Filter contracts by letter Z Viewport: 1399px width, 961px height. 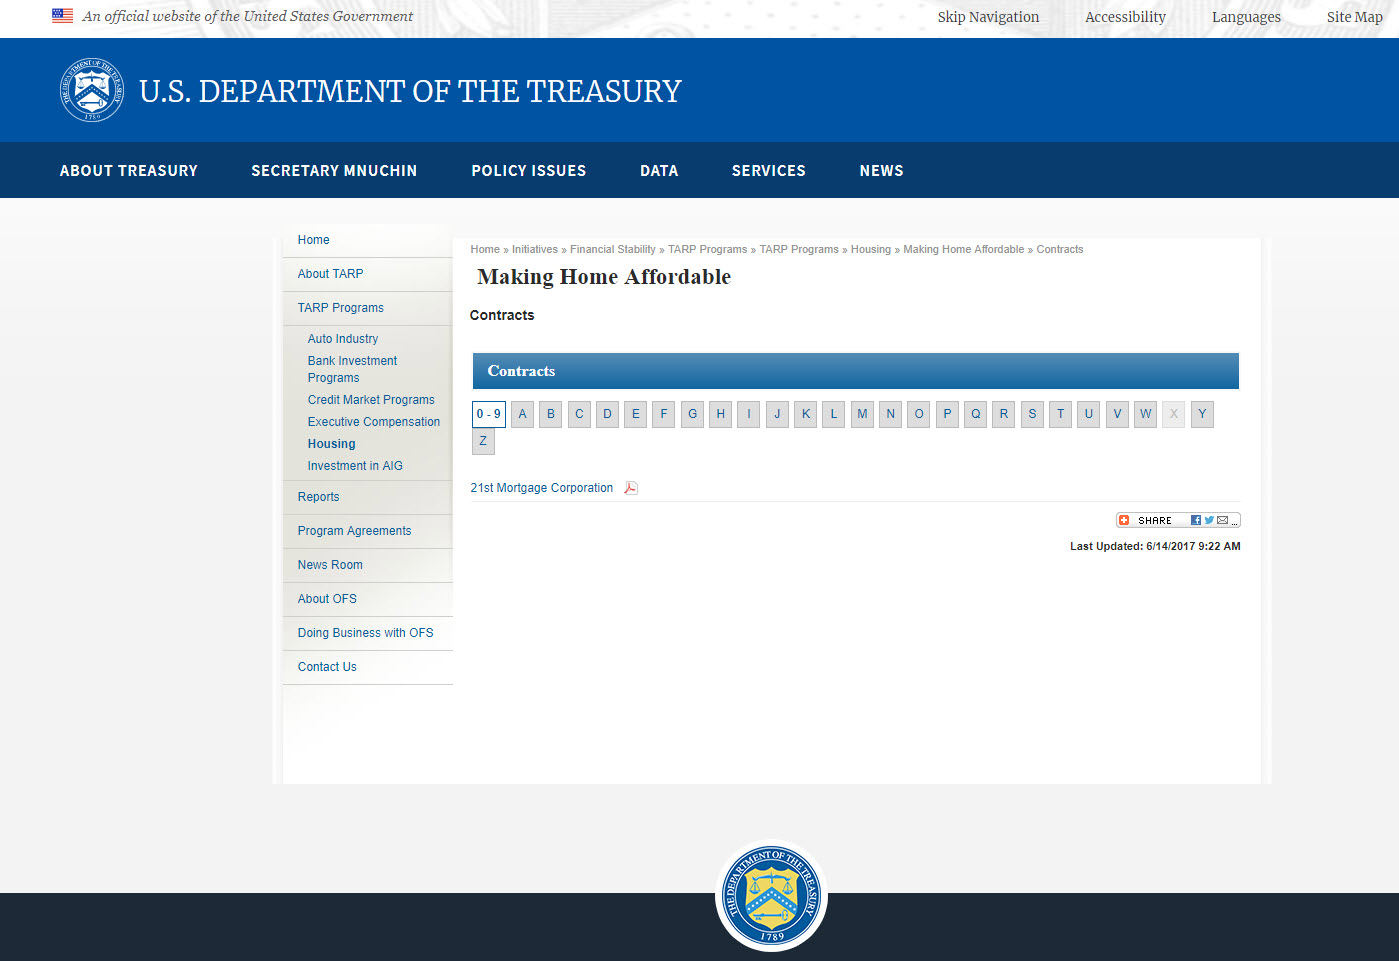pos(483,441)
